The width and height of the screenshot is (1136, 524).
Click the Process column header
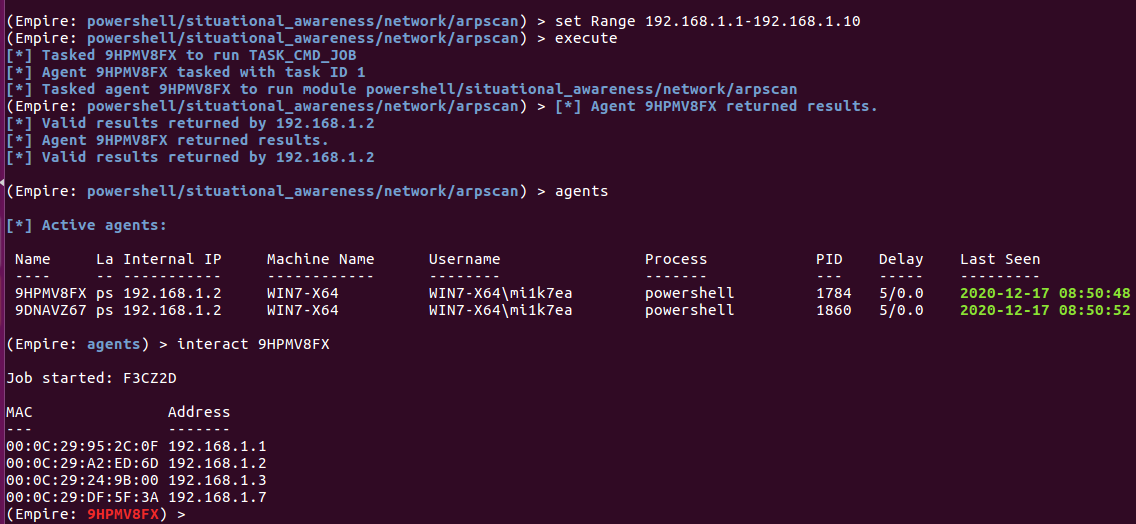click(676, 259)
